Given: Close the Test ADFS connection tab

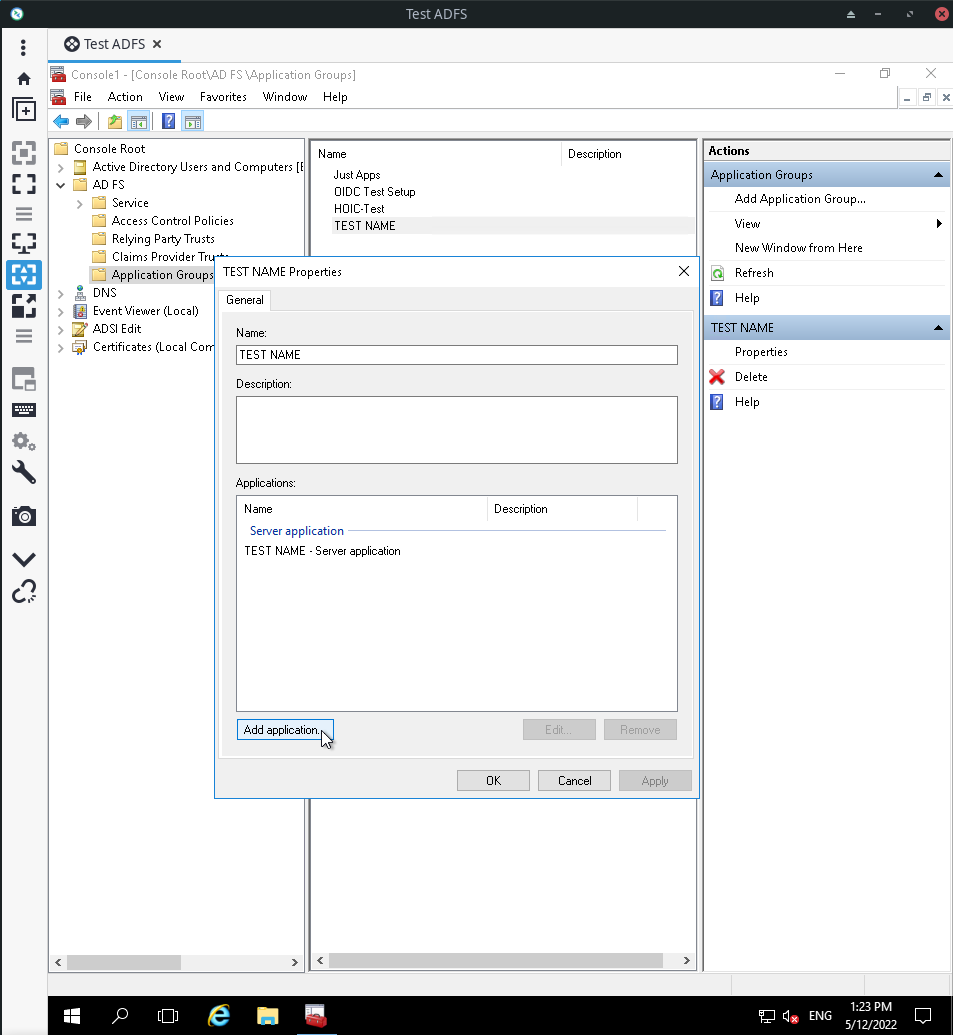Looking at the screenshot, I should click(x=157, y=44).
